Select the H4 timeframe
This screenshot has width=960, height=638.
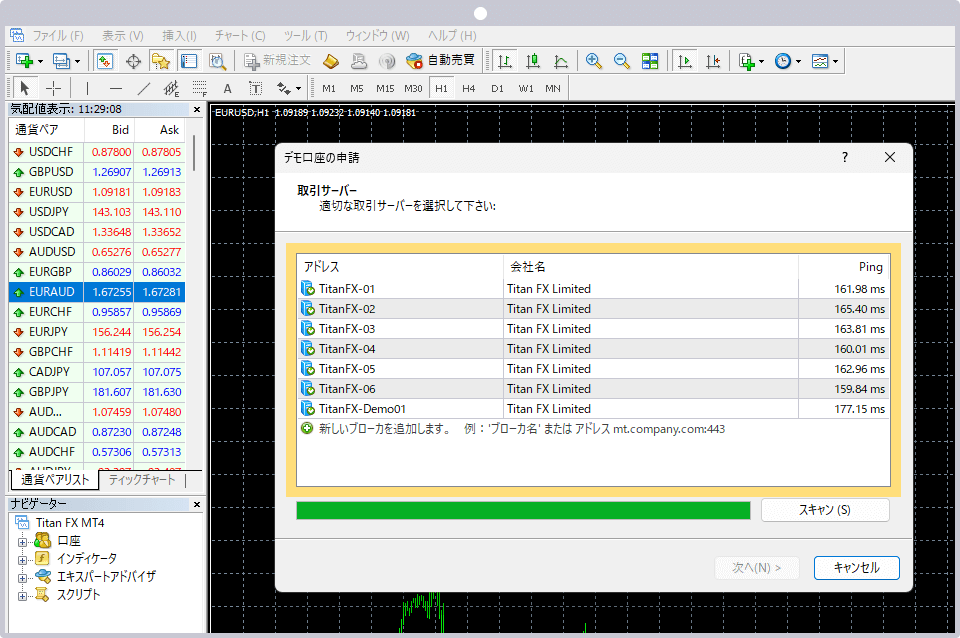pyautogui.click(x=468, y=88)
